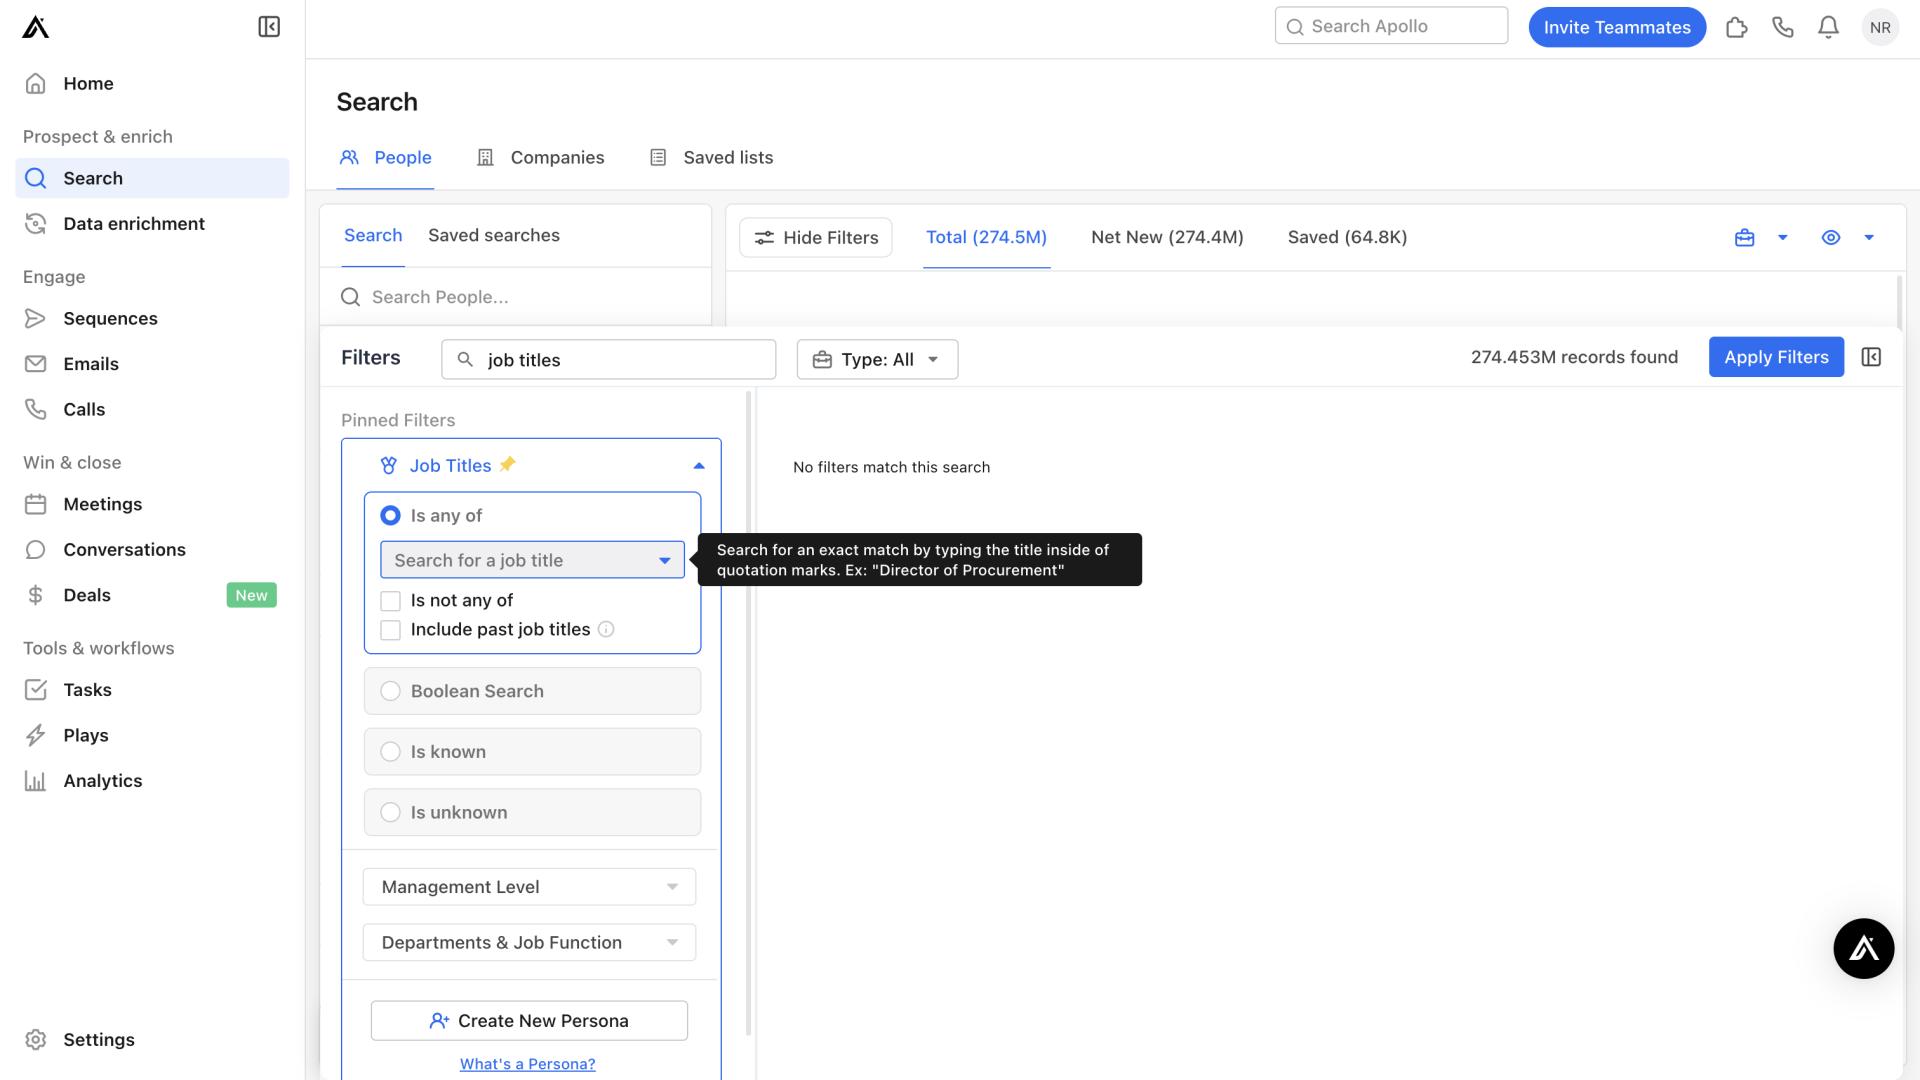1920x1080 pixels.
Task: Click the eye view icon
Action: tap(1831, 238)
